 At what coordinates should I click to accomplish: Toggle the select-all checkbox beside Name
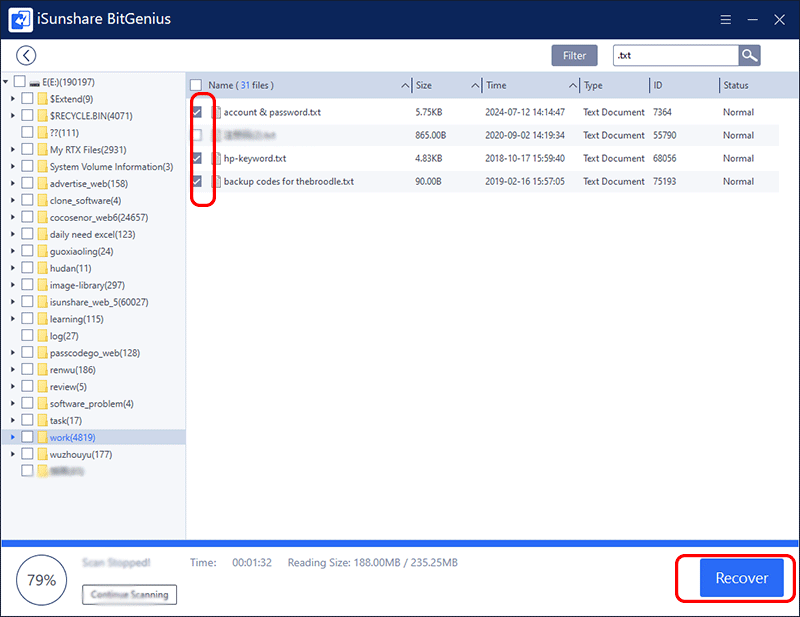pyautogui.click(x=197, y=86)
